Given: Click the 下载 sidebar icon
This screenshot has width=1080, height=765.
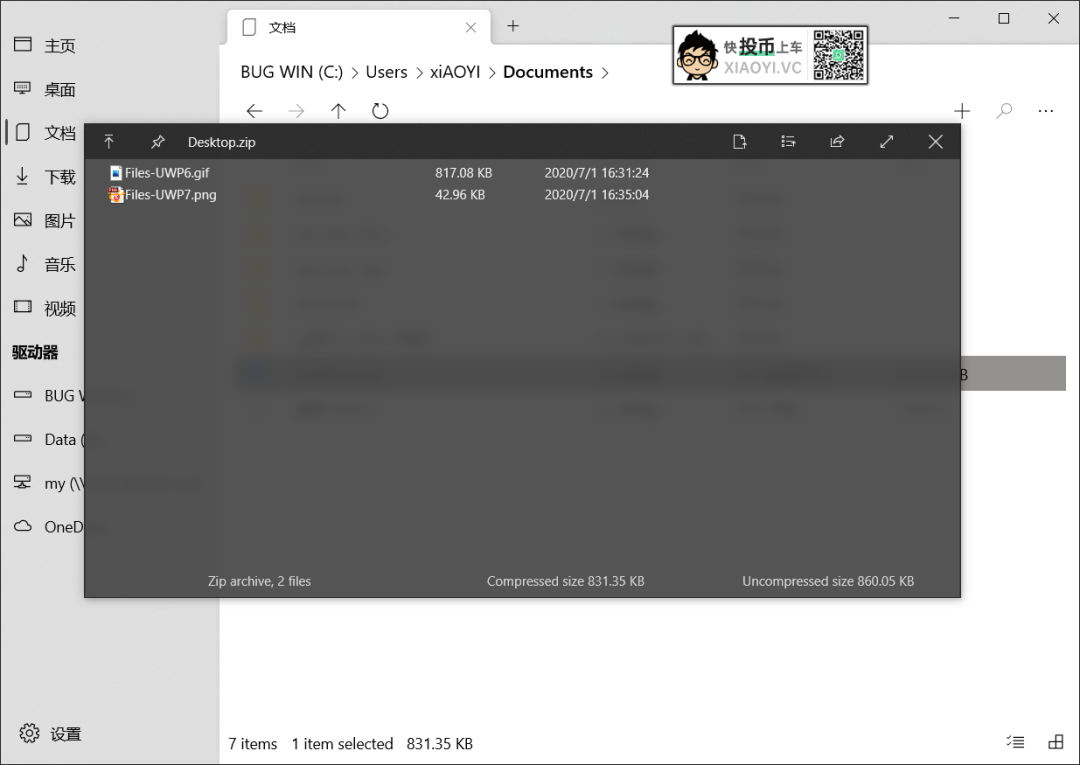Looking at the screenshot, I should 24,176.
